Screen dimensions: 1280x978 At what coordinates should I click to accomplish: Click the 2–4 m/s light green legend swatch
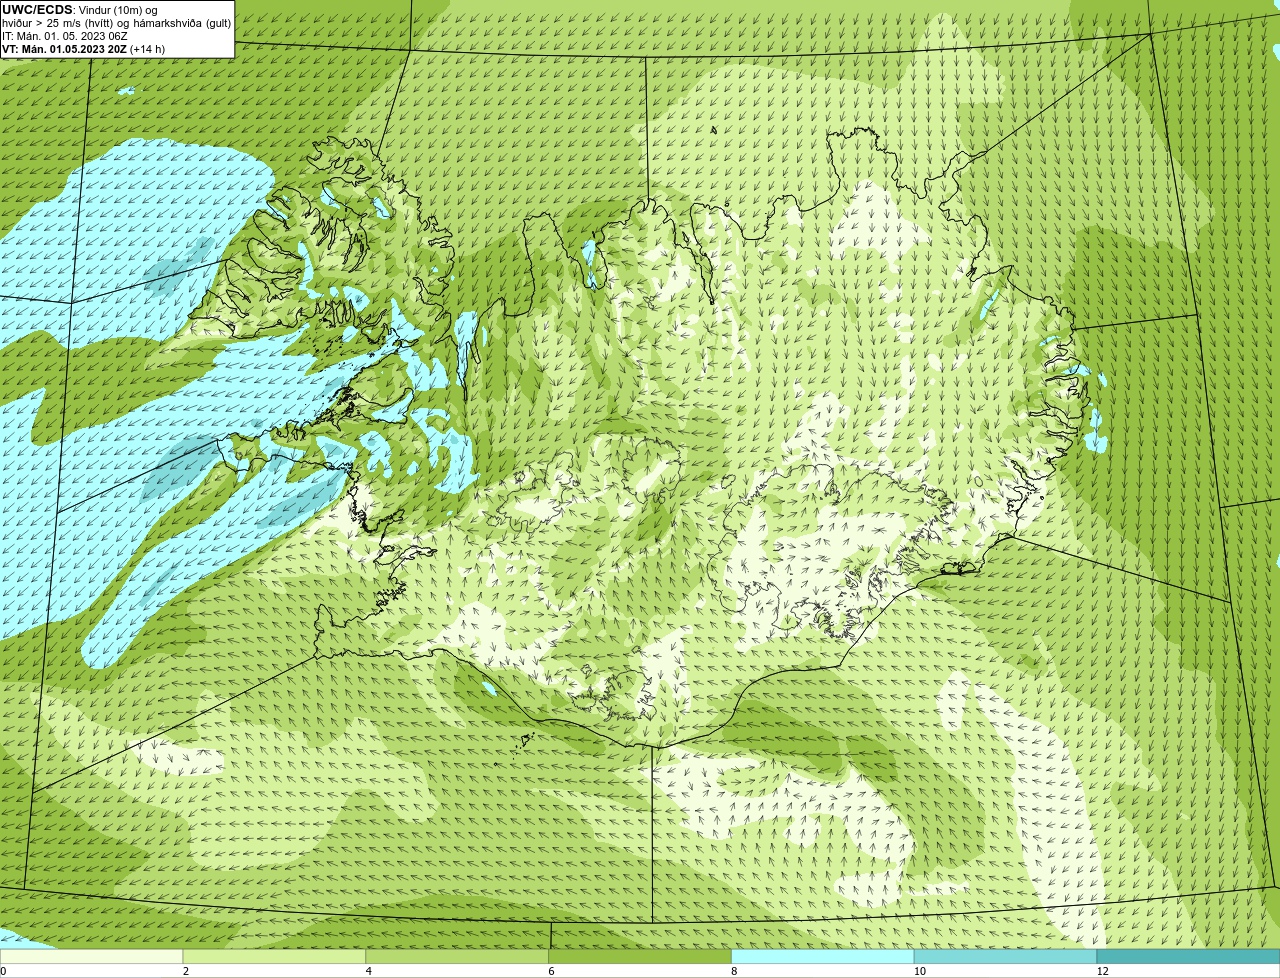(274, 956)
